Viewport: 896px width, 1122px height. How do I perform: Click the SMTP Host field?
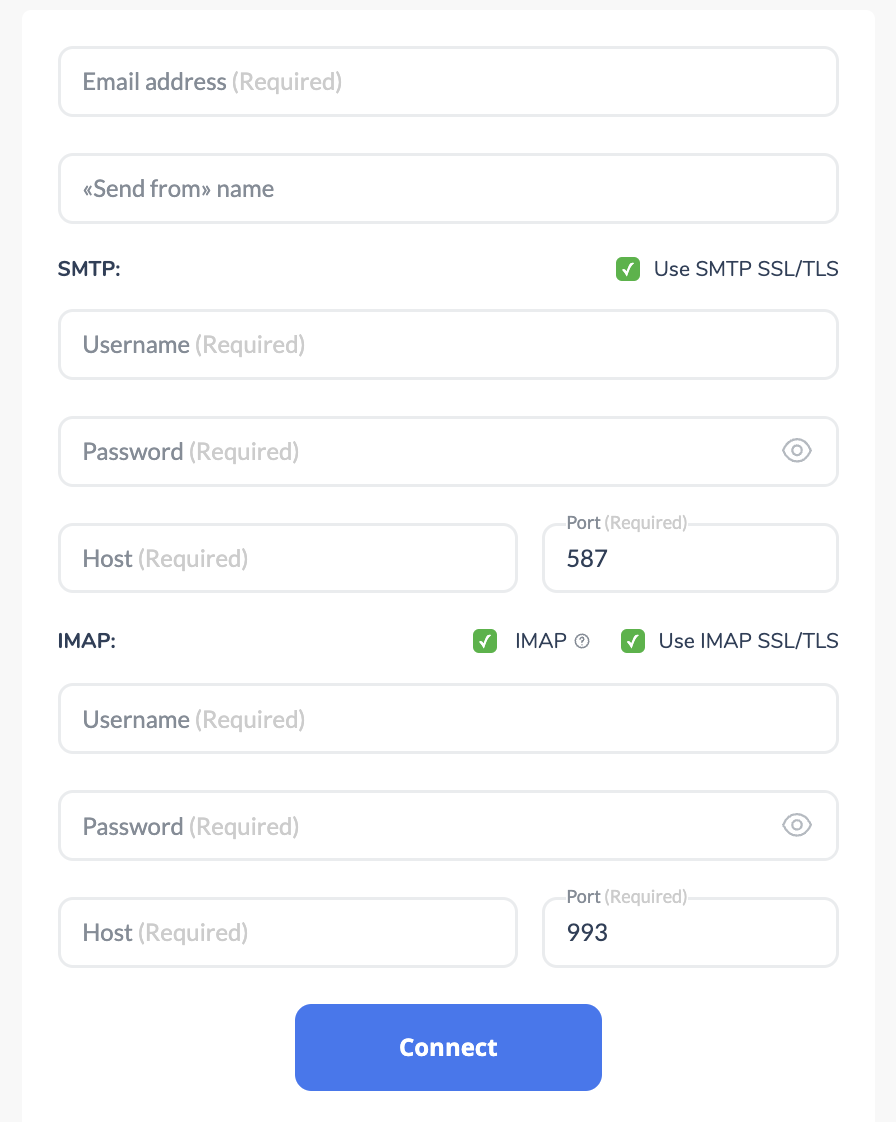coord(288,557)
